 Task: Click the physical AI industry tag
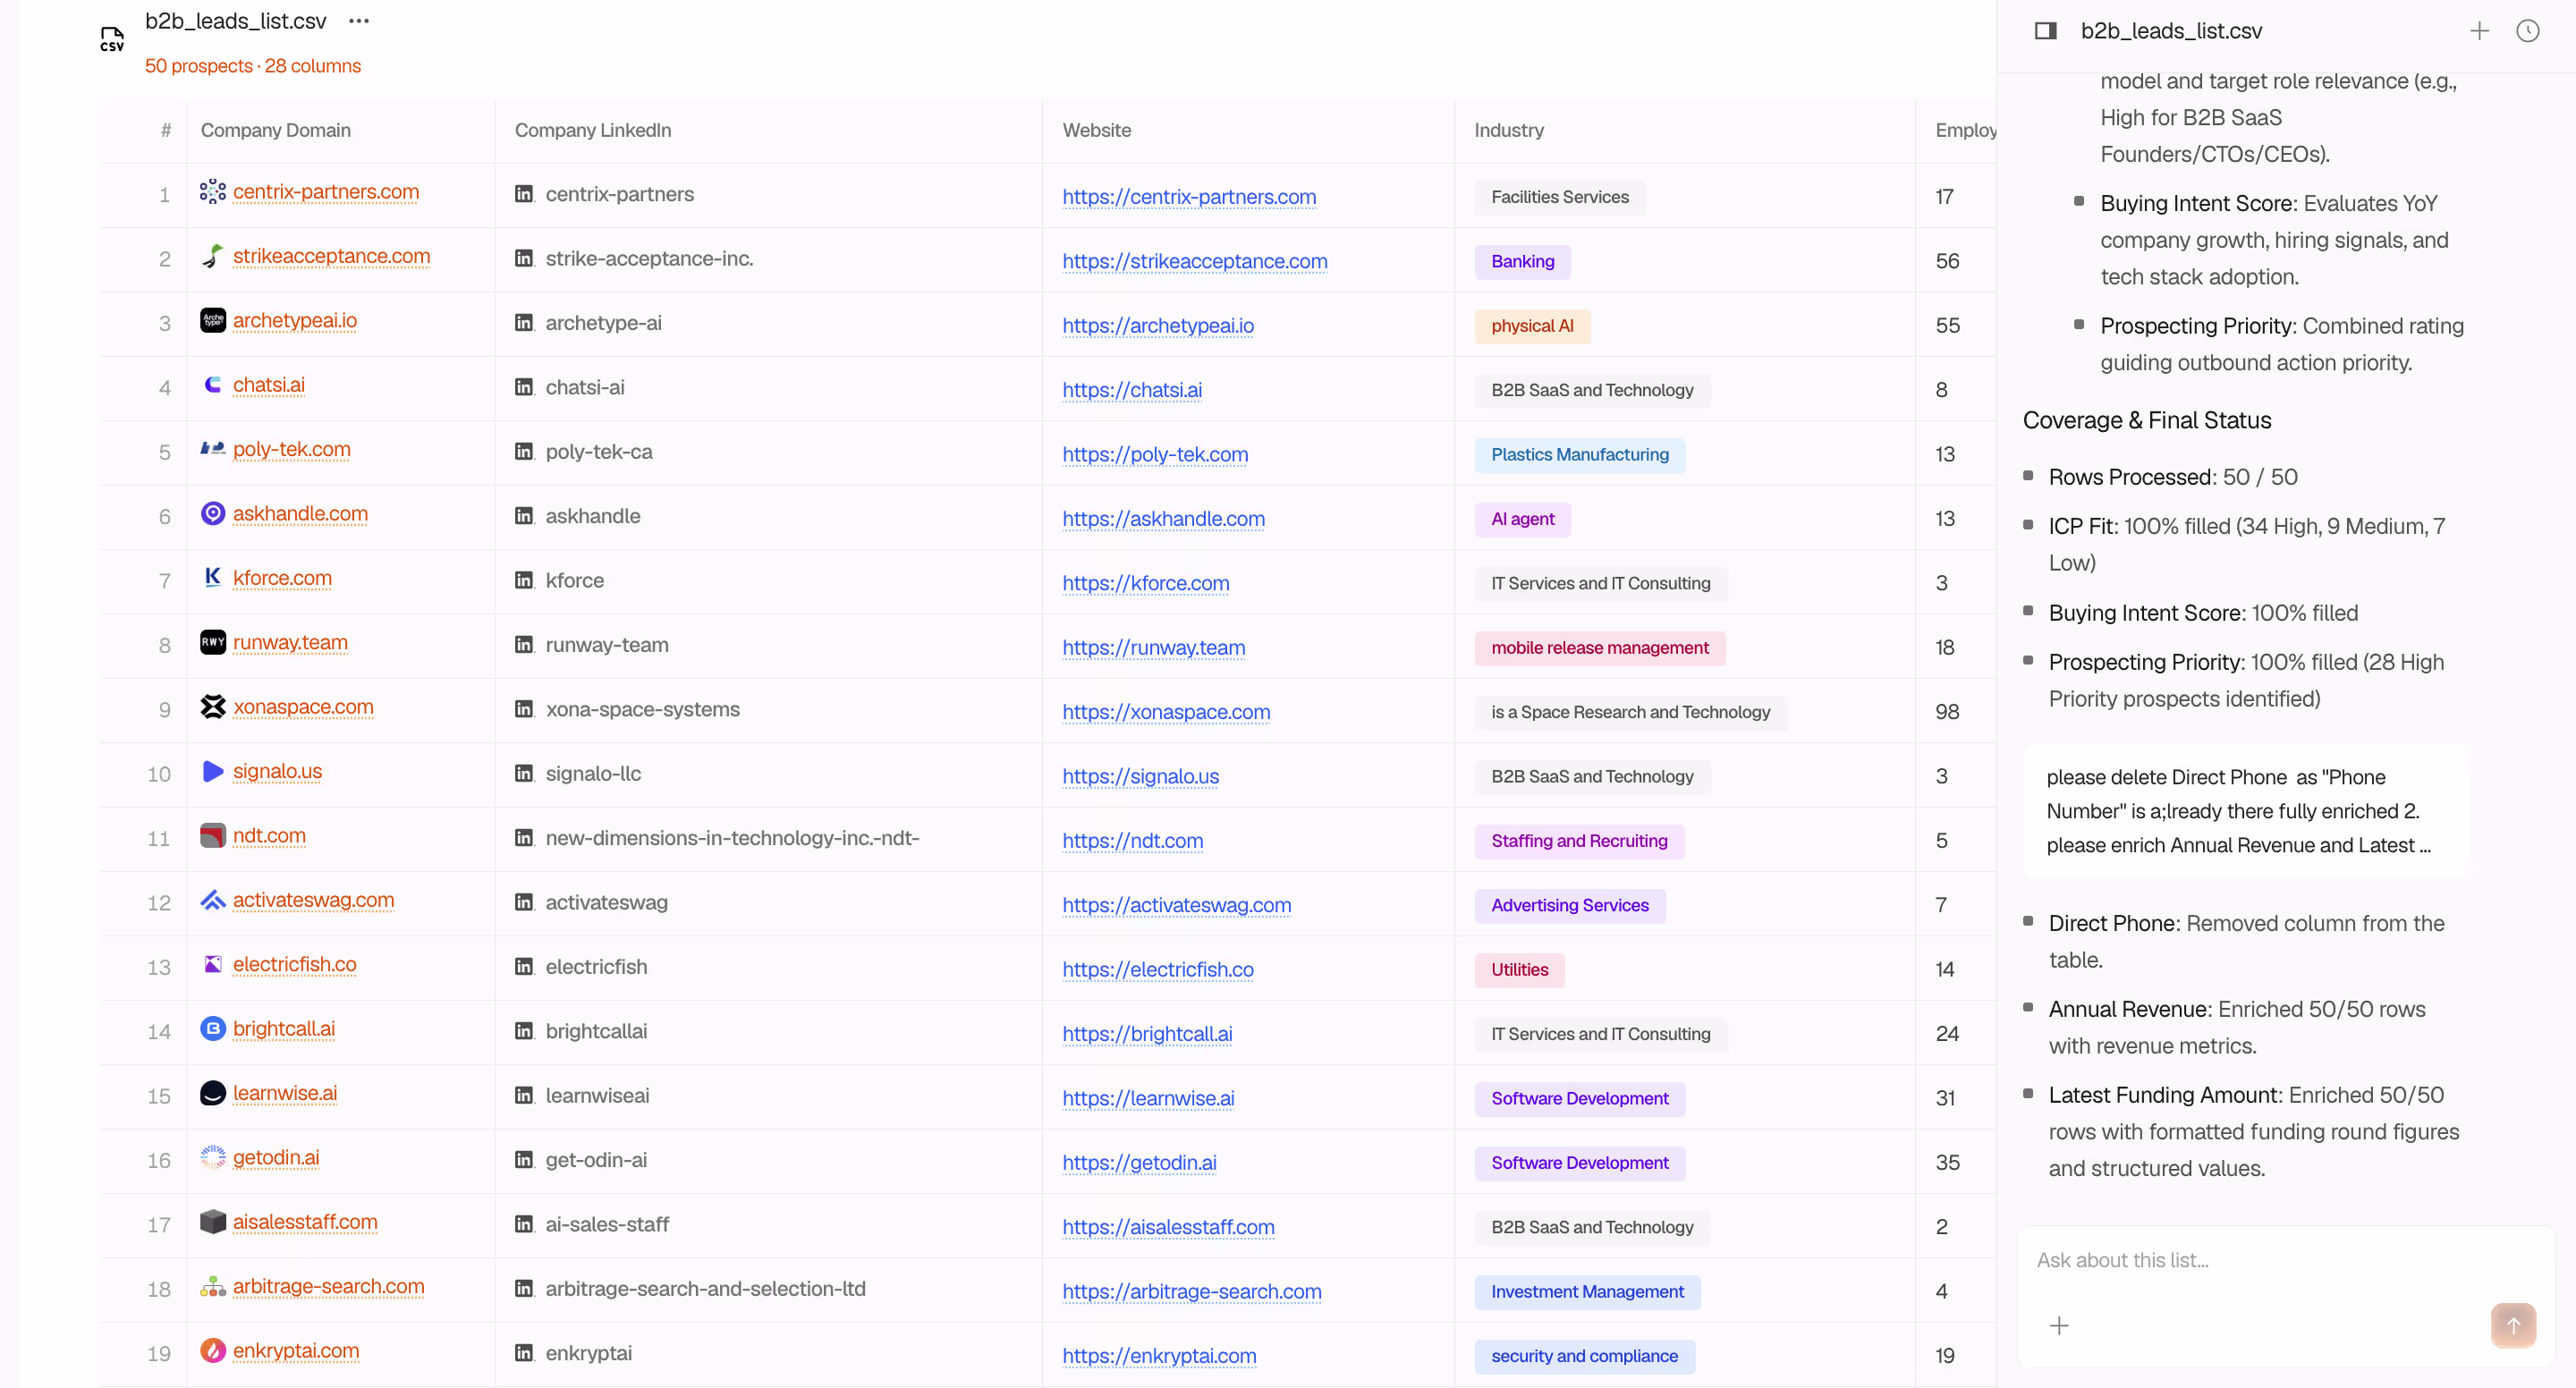tap(1531, 326)
